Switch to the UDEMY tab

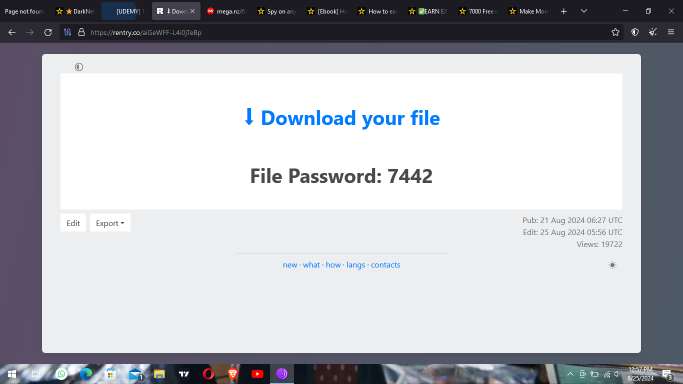[125, 11]
